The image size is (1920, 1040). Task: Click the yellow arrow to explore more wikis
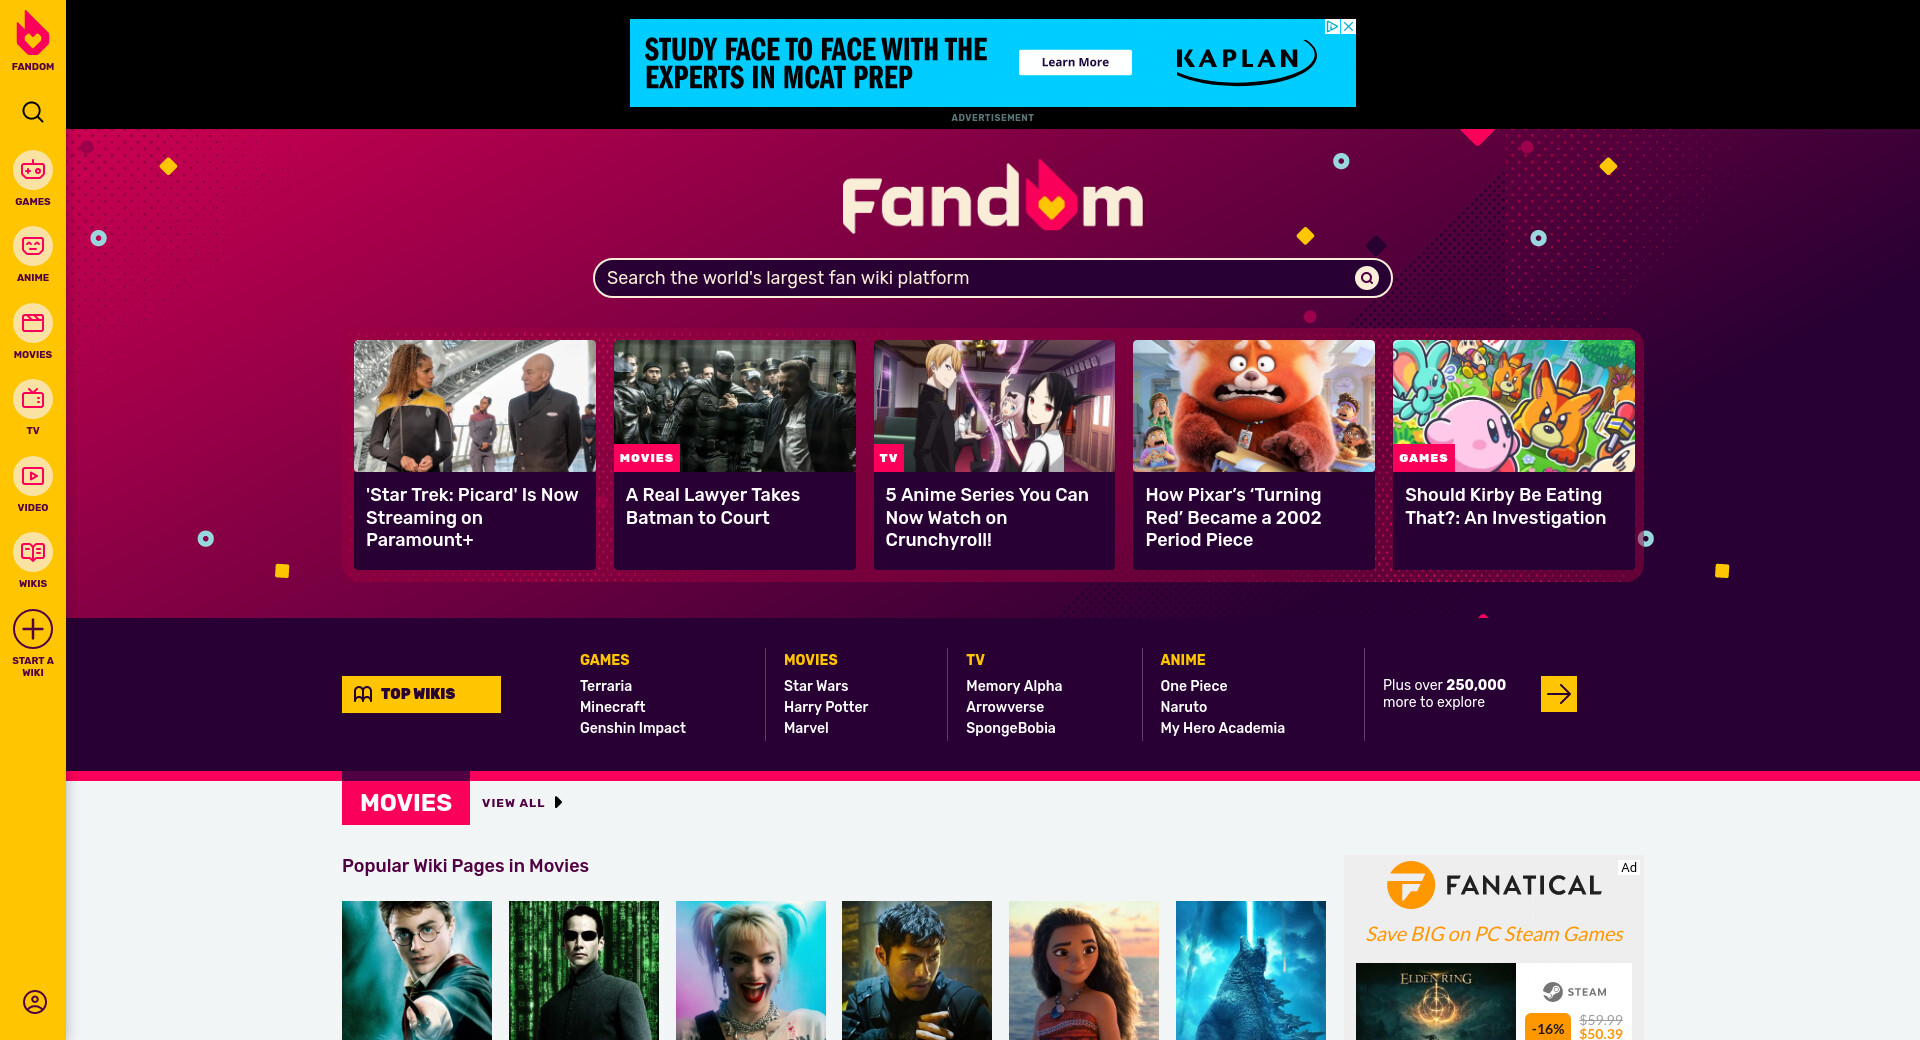(1559, 694)
